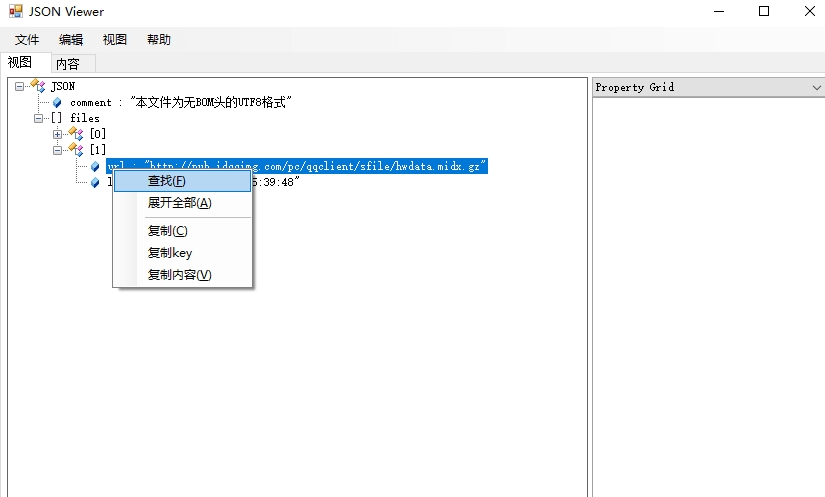This screenshot has height=497, width=825.
Task: Click the array brackets icon beside files
Action: [56, 118]
